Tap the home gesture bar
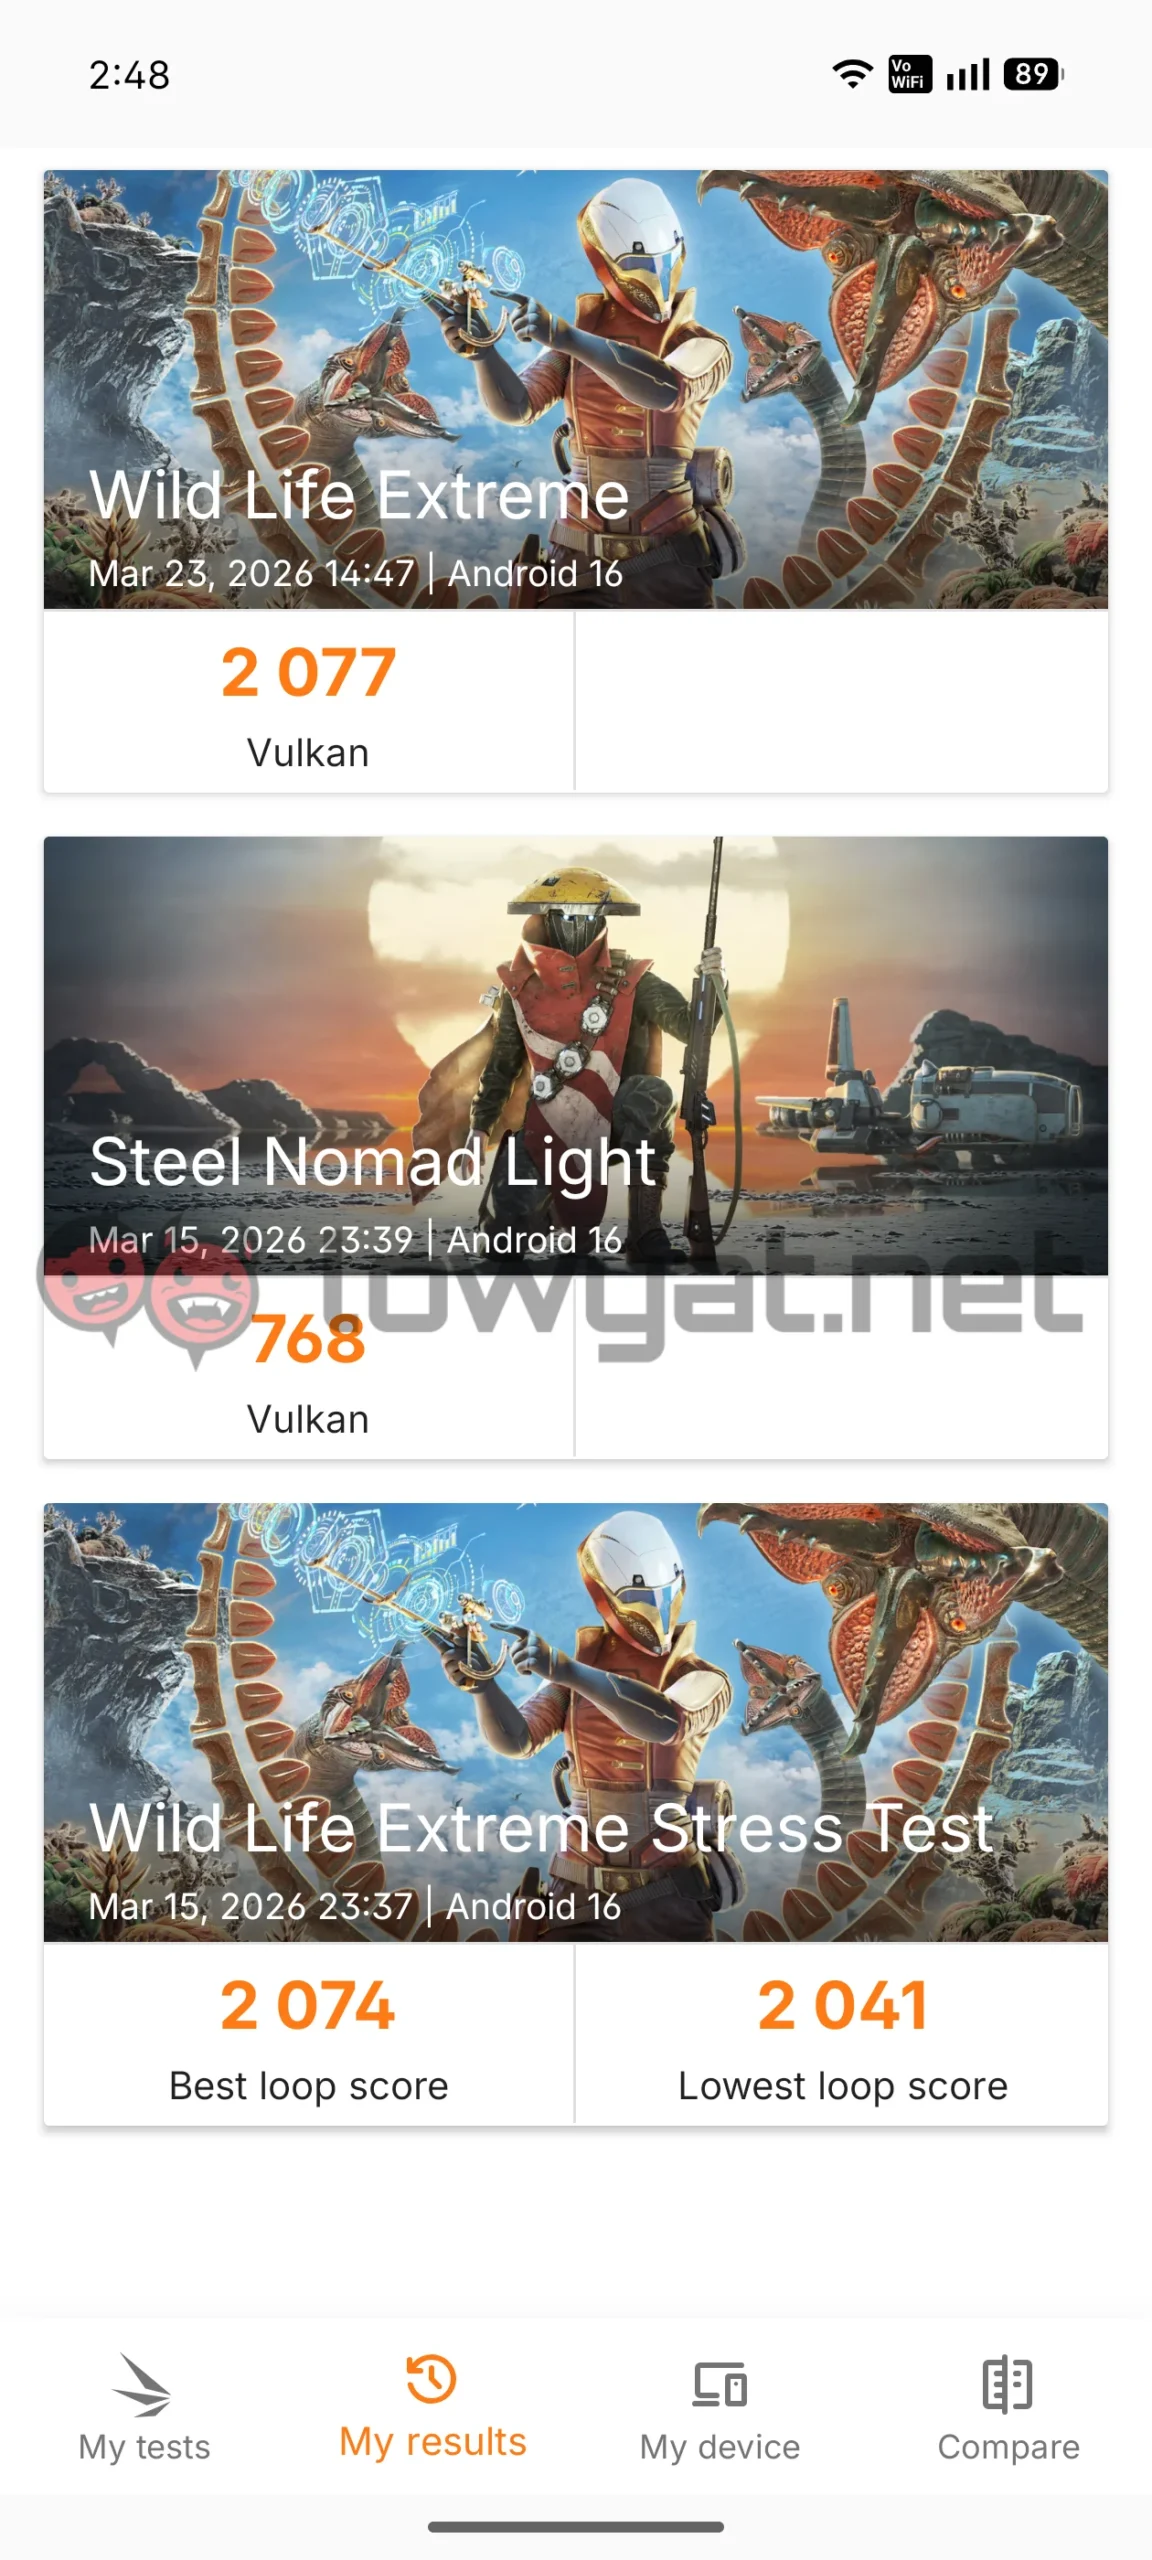The image size is (1152, 2560). (x=576, y=2526)
